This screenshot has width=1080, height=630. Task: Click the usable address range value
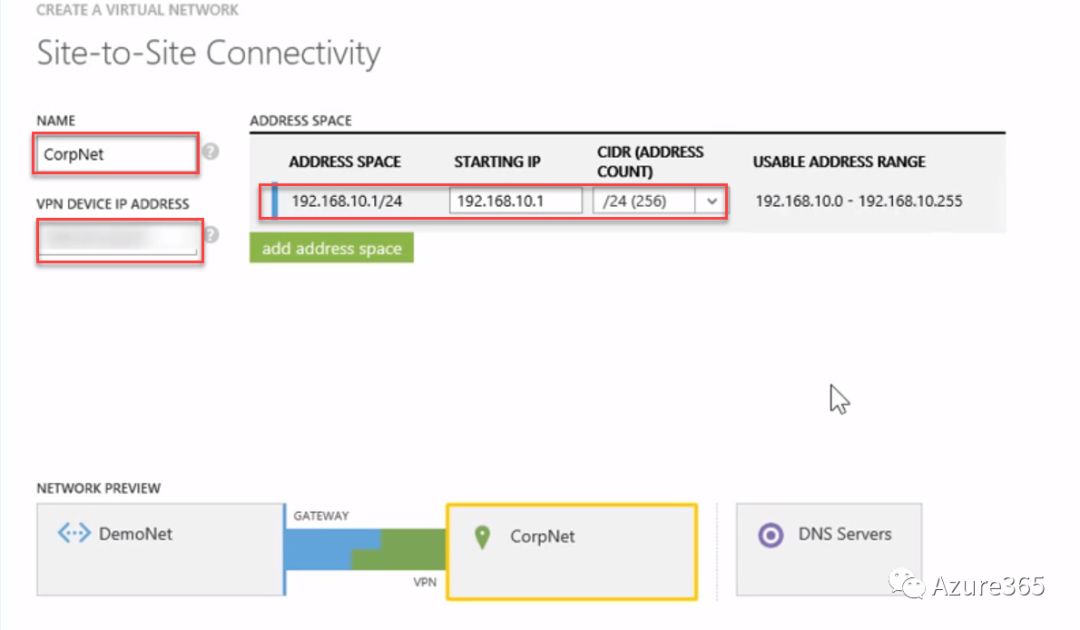[x=858, y=201]
